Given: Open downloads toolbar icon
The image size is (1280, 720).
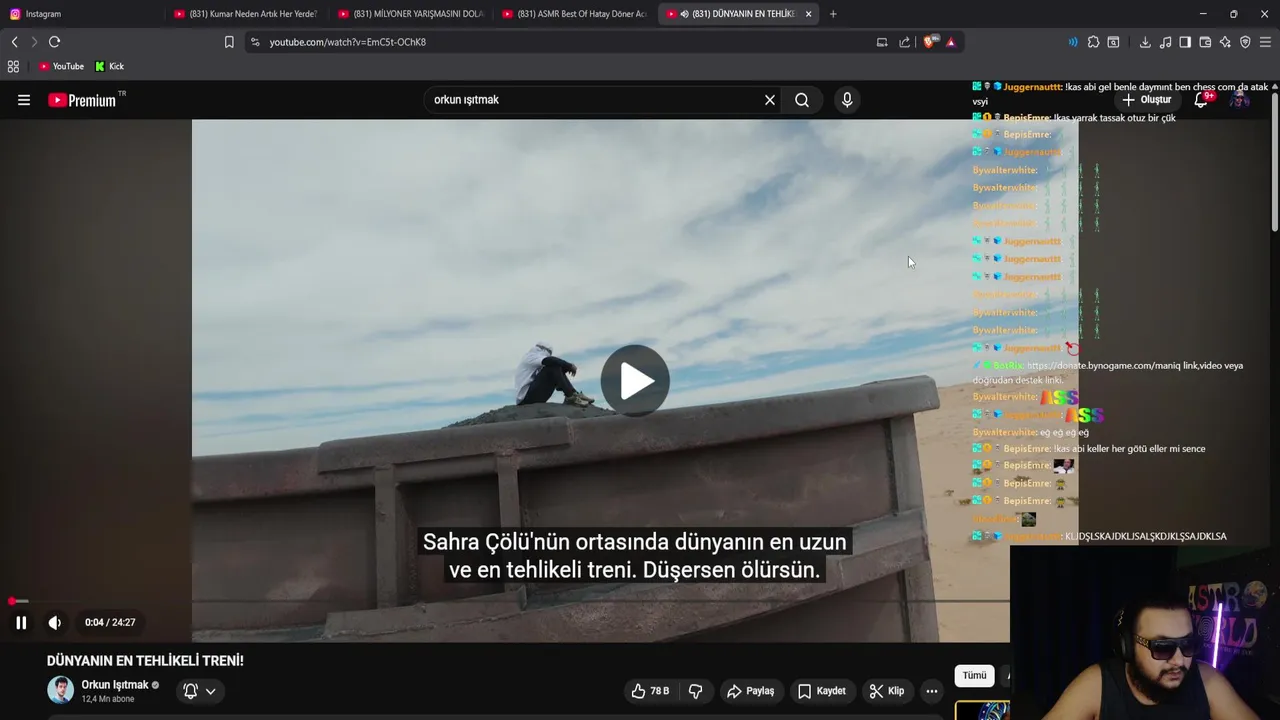Looking at the screenshot, I should click(1145, 42).
